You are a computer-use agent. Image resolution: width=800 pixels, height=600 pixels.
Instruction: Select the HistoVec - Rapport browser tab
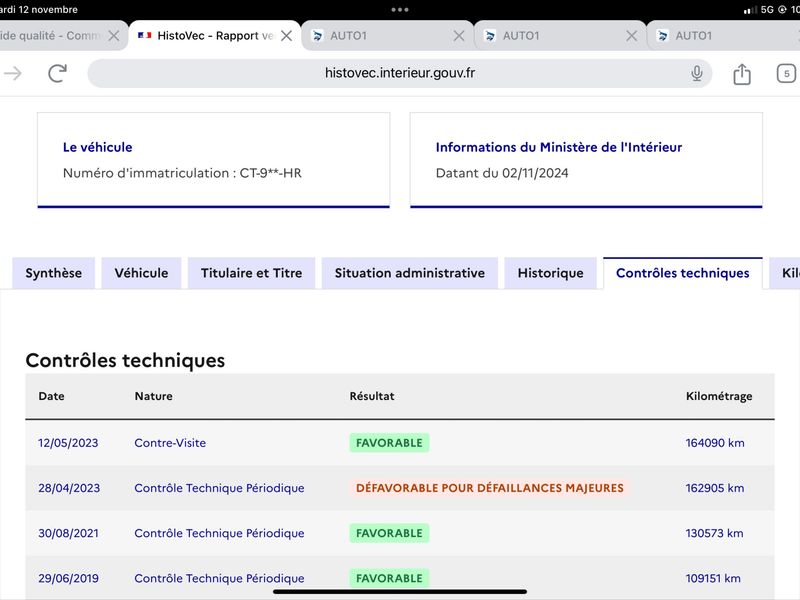click(x=214, y=36)
